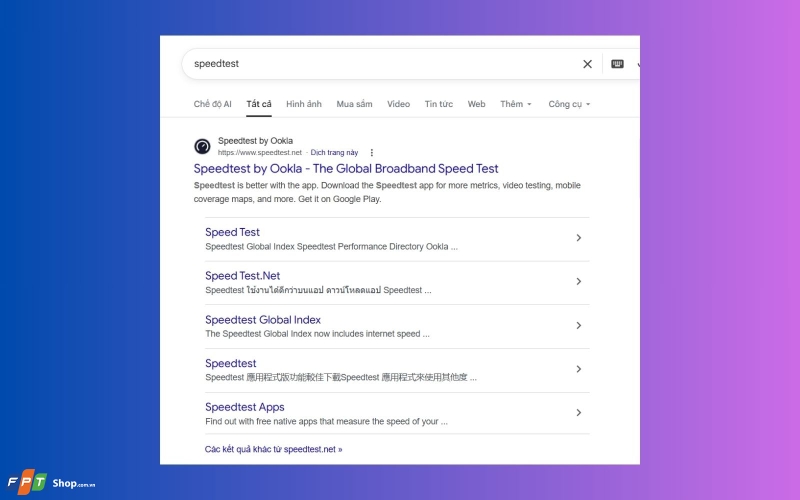Click the https://www.speedtest.net URL text

[260, 153]
